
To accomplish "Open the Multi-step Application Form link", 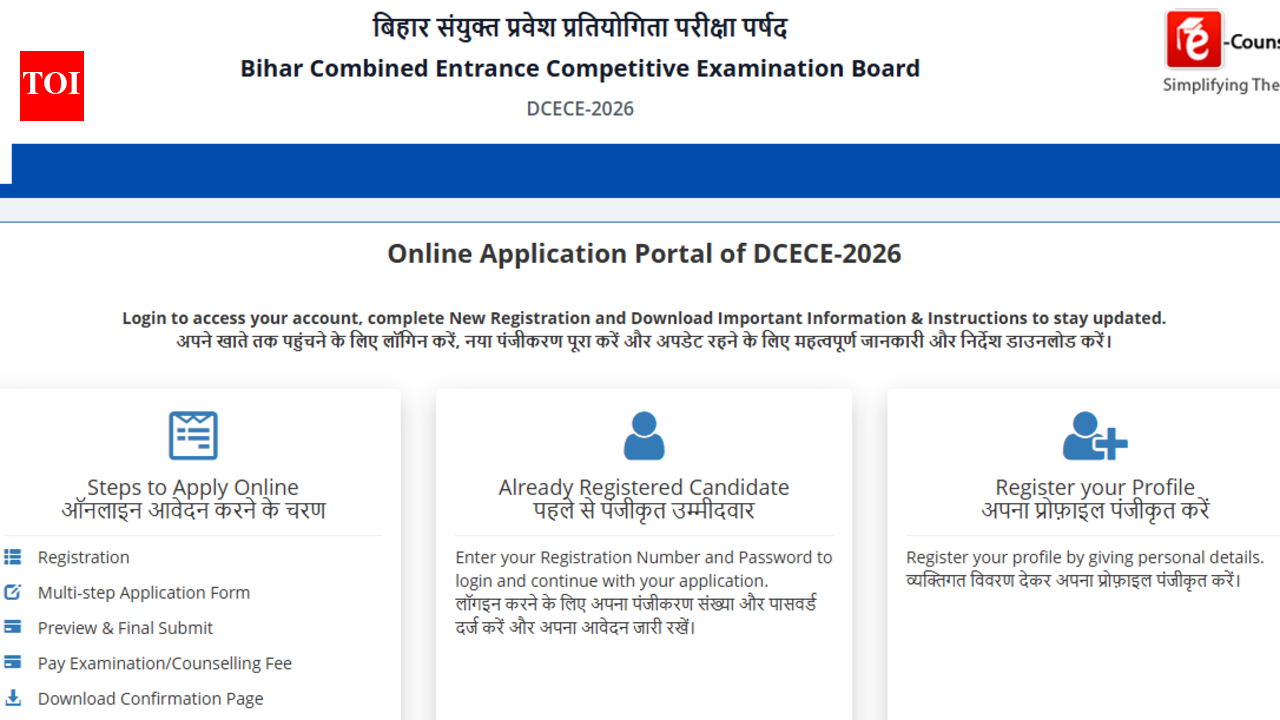I will 144,592.
